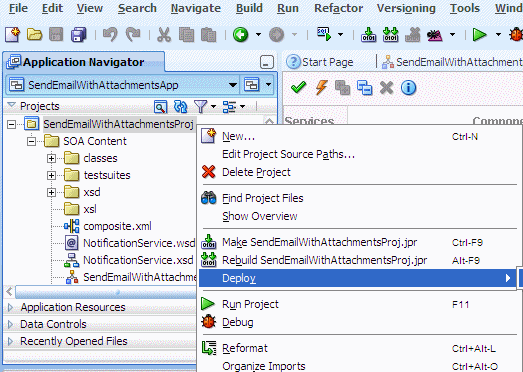The width and height of the screenshot is (523, 372).
Task: Open the Tools menu
Action: tap(465, 8)
